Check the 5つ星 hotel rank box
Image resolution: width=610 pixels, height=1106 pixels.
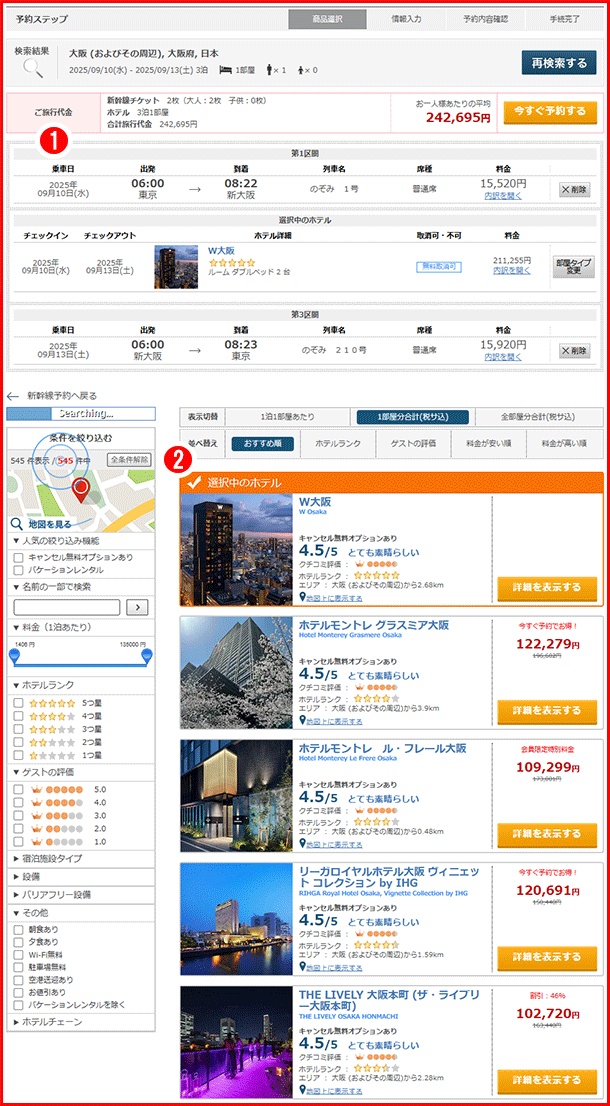click(x=20, y=703)
